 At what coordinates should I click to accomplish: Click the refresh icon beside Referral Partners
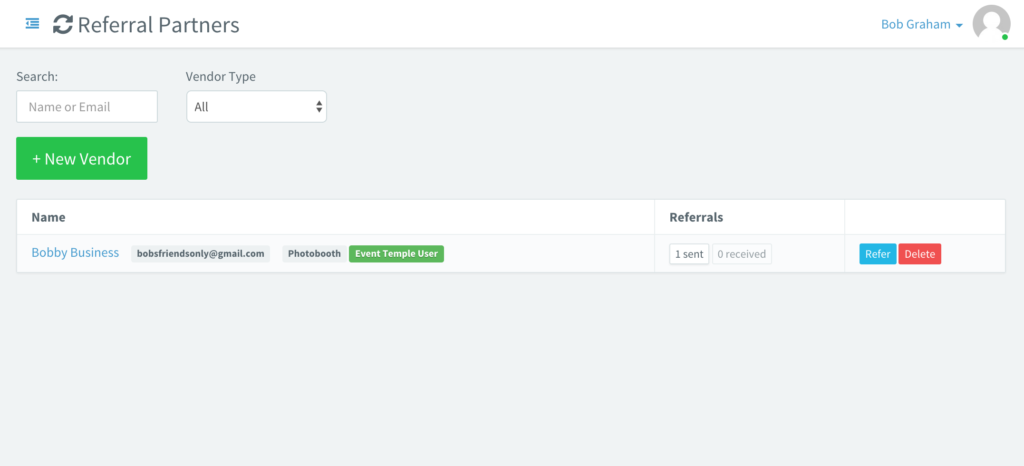pyautogui.click(x=62, y=24)
